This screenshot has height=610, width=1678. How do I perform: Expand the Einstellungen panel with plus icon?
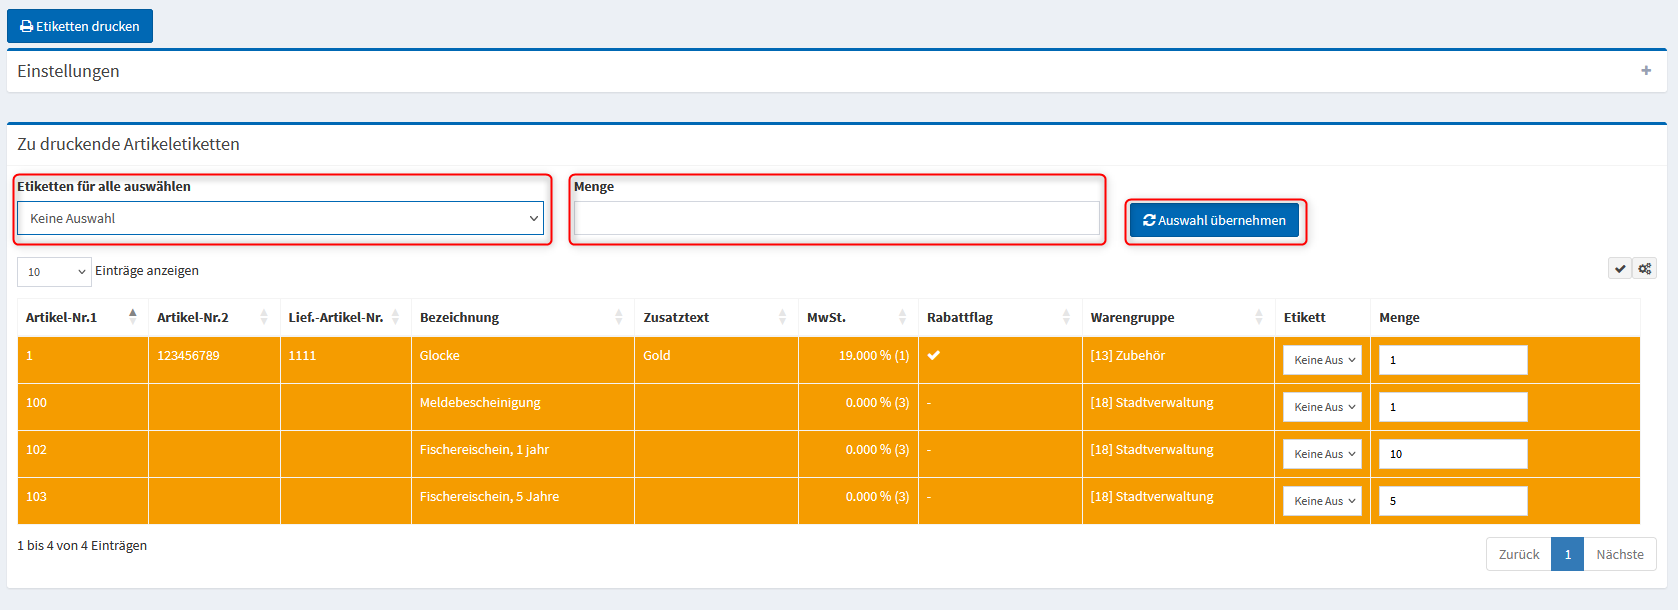[x=1646, y=71]
